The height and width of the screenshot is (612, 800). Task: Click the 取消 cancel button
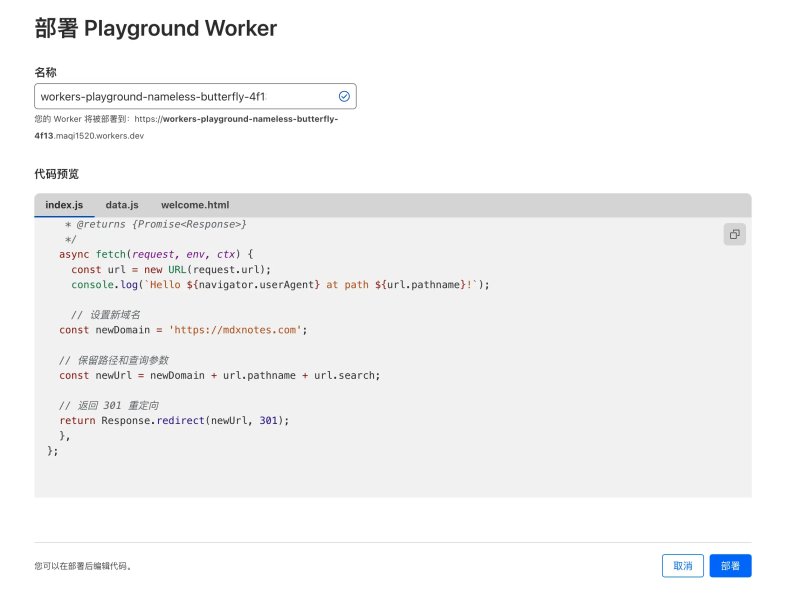[x=683, y=566]
